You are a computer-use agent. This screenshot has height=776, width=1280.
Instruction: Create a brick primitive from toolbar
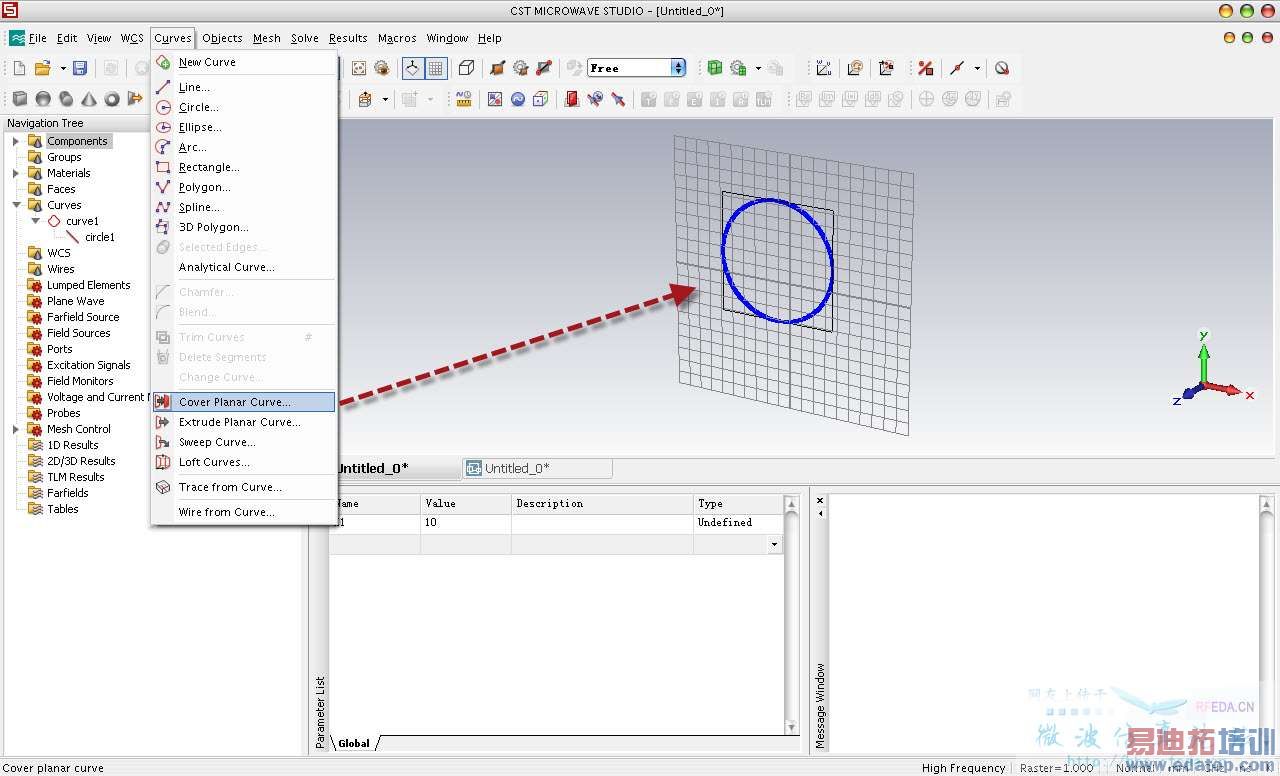point(19,99)
